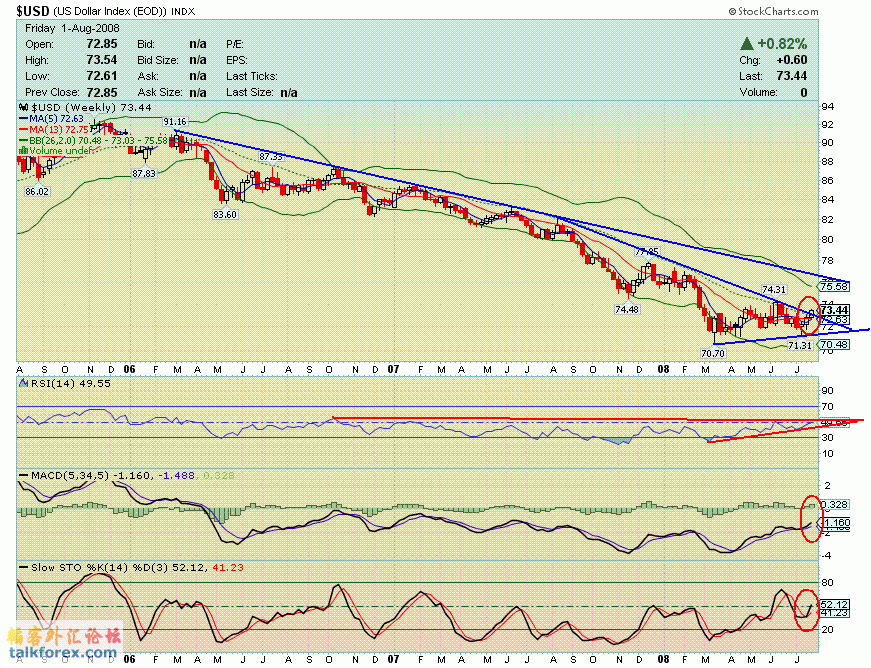Screen dimensions: 871x668
Task: Click the 87.33 price label
Action: [x=271, y=157]
